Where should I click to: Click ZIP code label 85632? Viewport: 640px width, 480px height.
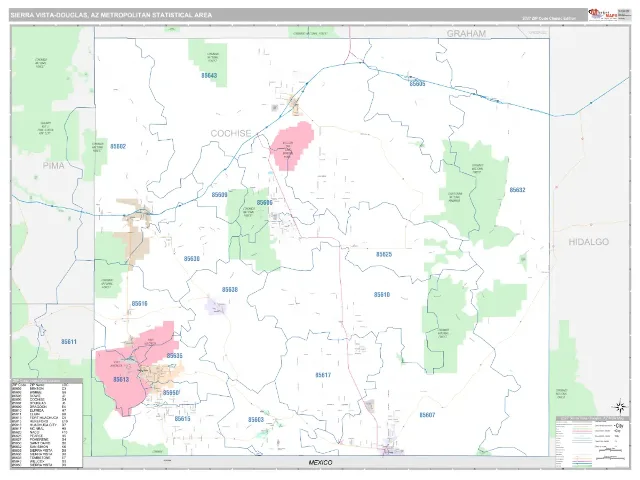coord(517,190)
